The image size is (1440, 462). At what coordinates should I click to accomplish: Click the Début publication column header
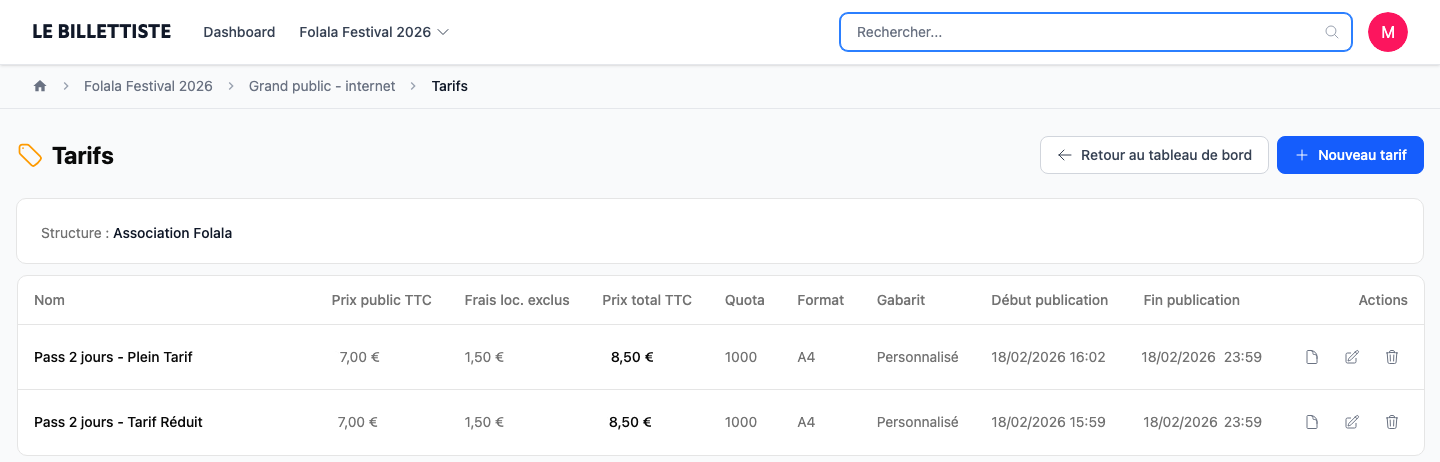pos(1050,300)
